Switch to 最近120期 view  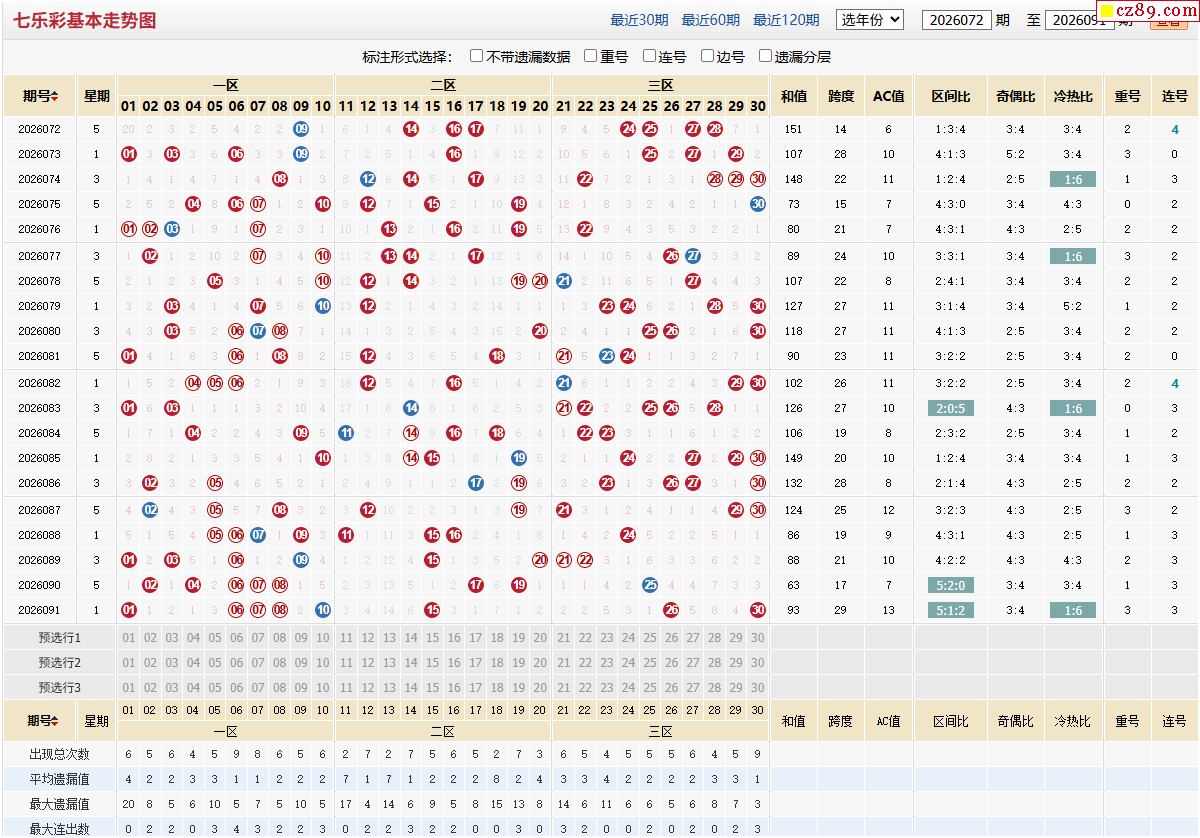tap(786, 20)
